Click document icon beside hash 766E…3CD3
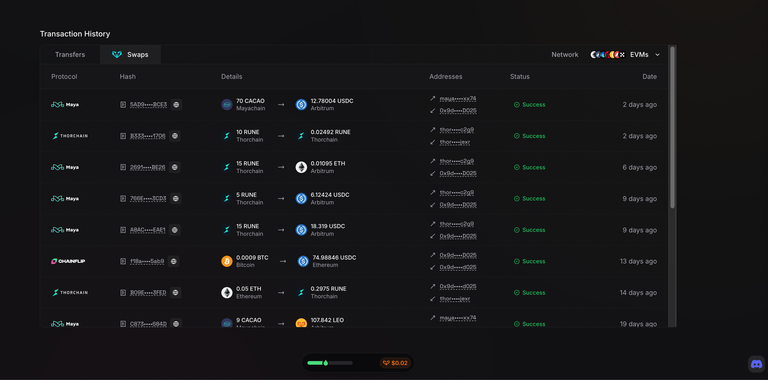 [x=123, y=198]
